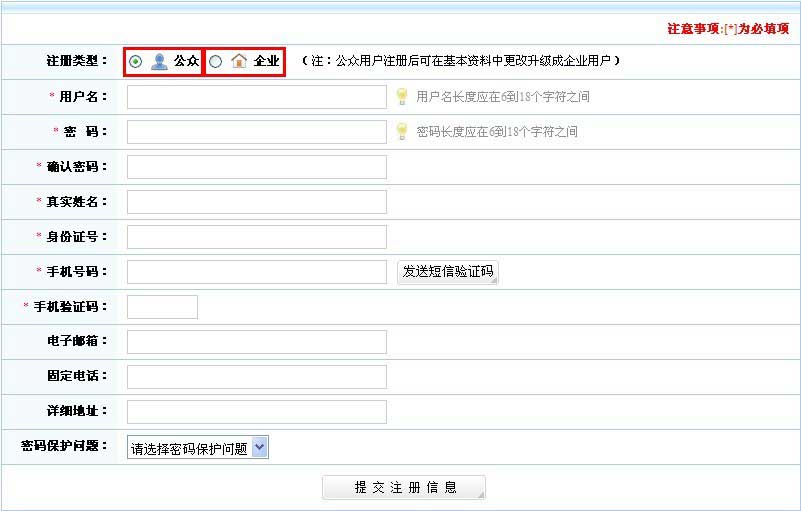Click the 固定电话 text box

(256, 377)
